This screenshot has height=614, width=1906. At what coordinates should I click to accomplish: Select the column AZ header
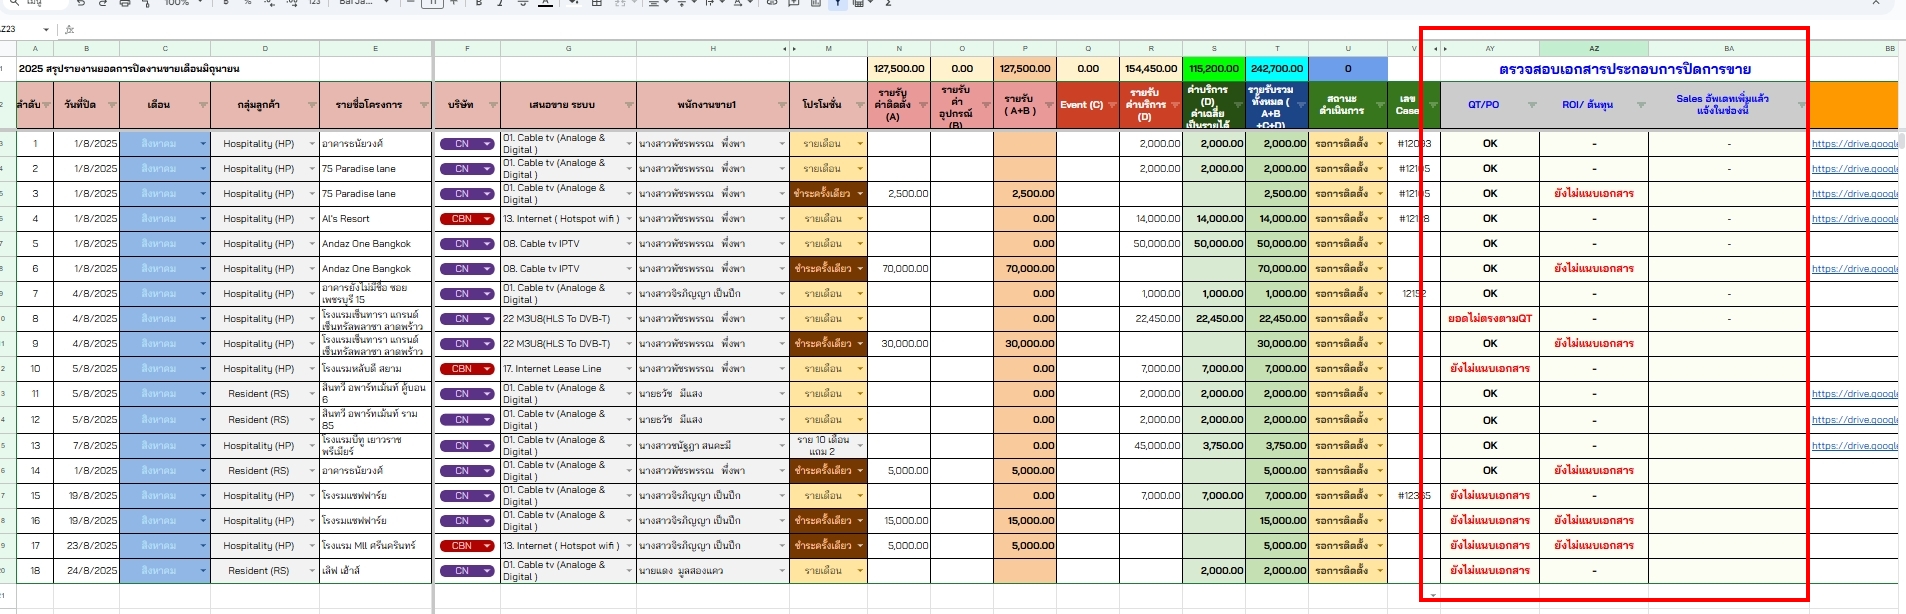tap(1593, 48)
